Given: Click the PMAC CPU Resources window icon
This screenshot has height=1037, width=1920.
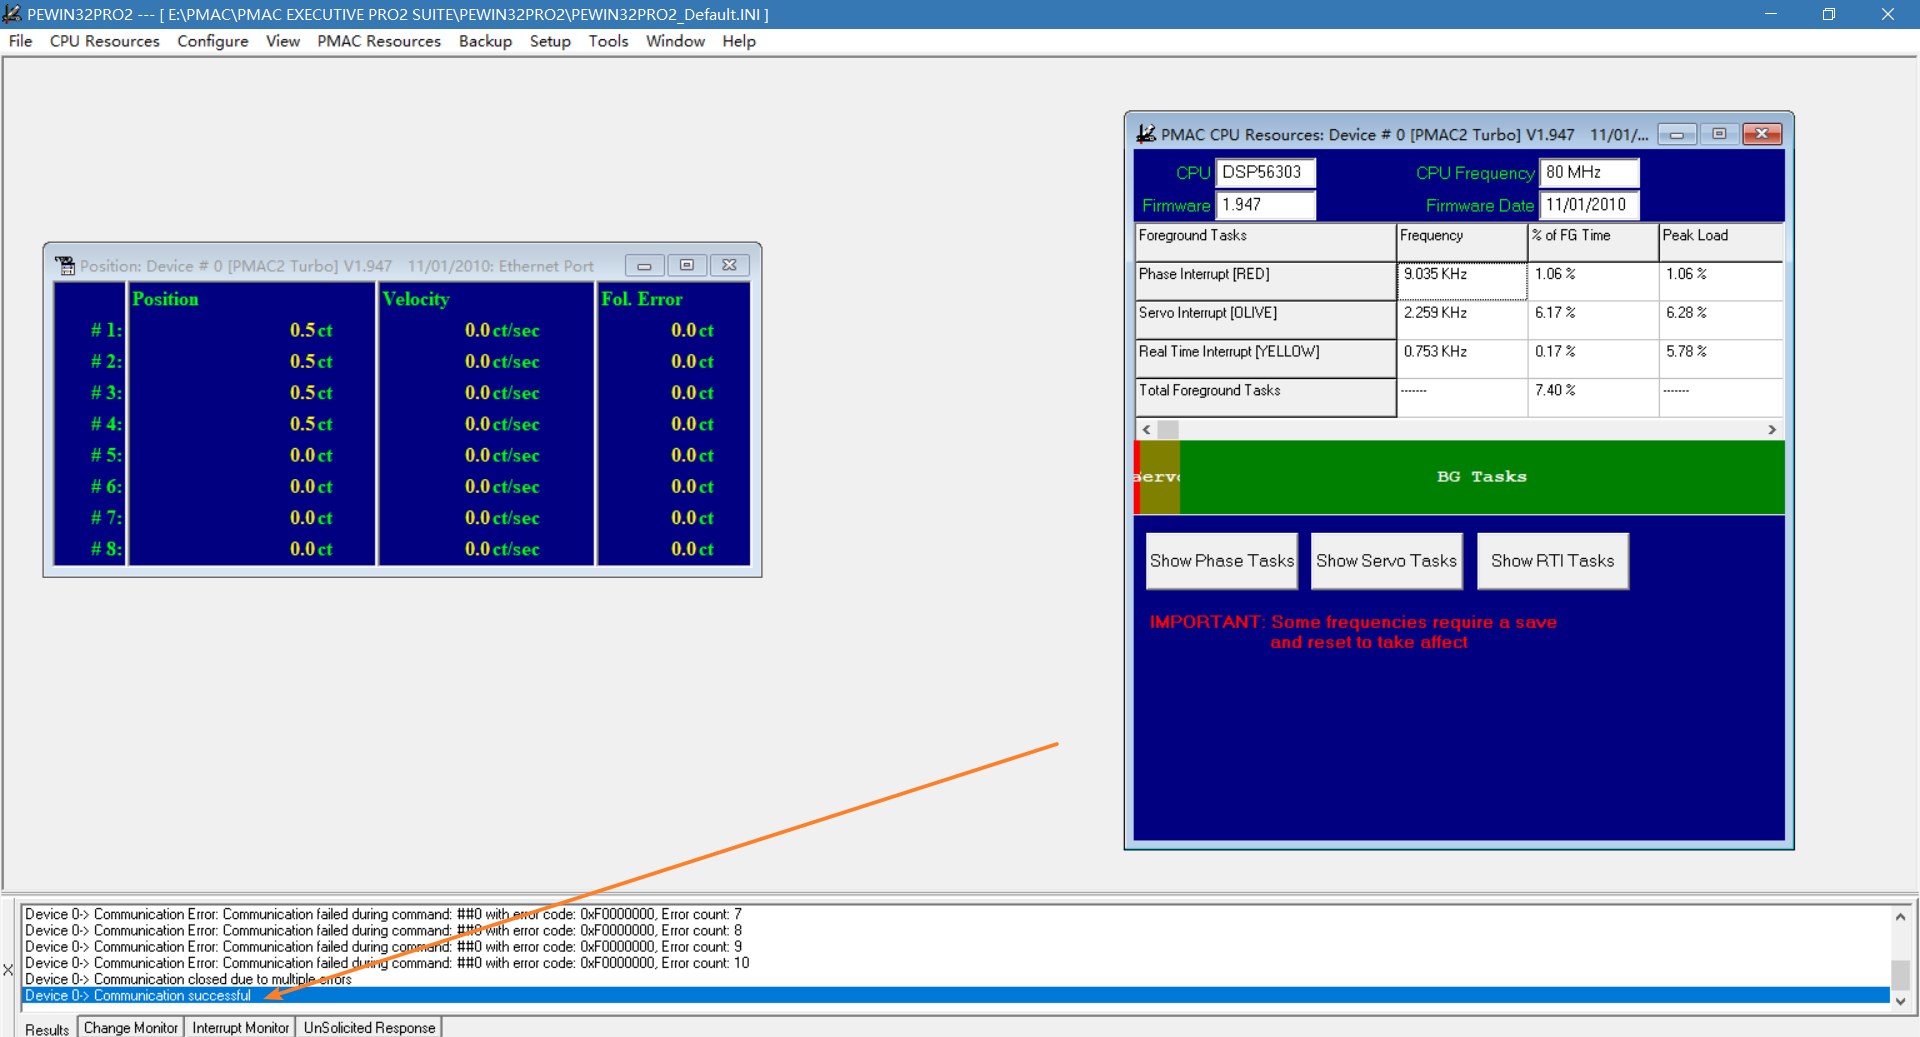Looking at the screenshot, I should pos(1146,133).
